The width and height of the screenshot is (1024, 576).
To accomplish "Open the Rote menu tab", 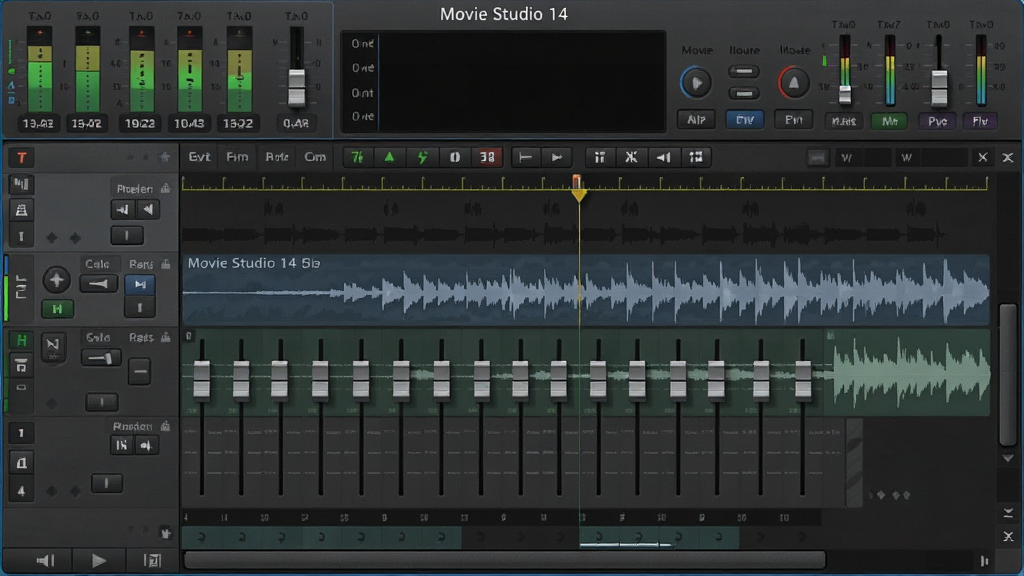I will click(x=277, y=157).
